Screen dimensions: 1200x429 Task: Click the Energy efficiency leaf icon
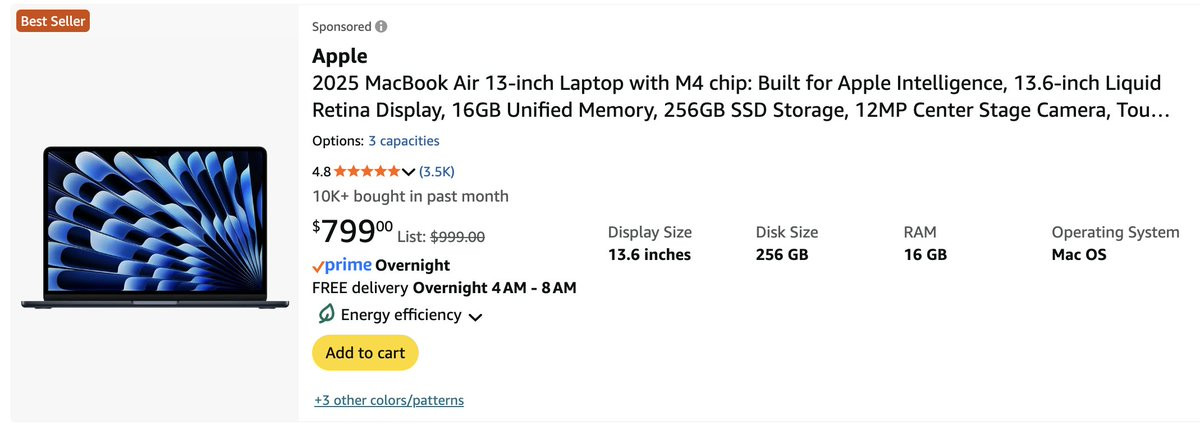(x=324, y=315)
